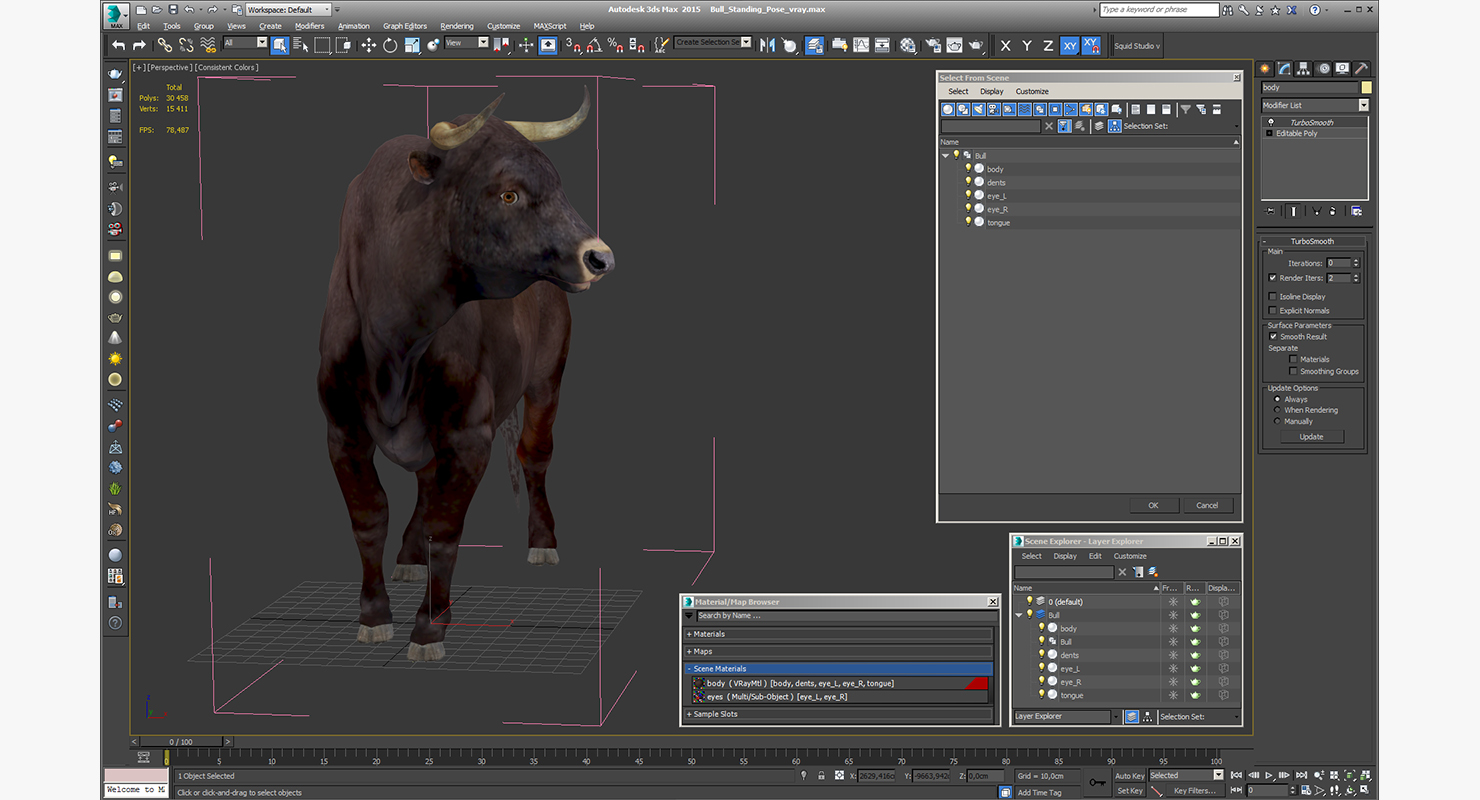Image resolution: width=1480 pixels, height=800 pixels.
Task: Open the MAXScript menu
Action: (550, 26)
